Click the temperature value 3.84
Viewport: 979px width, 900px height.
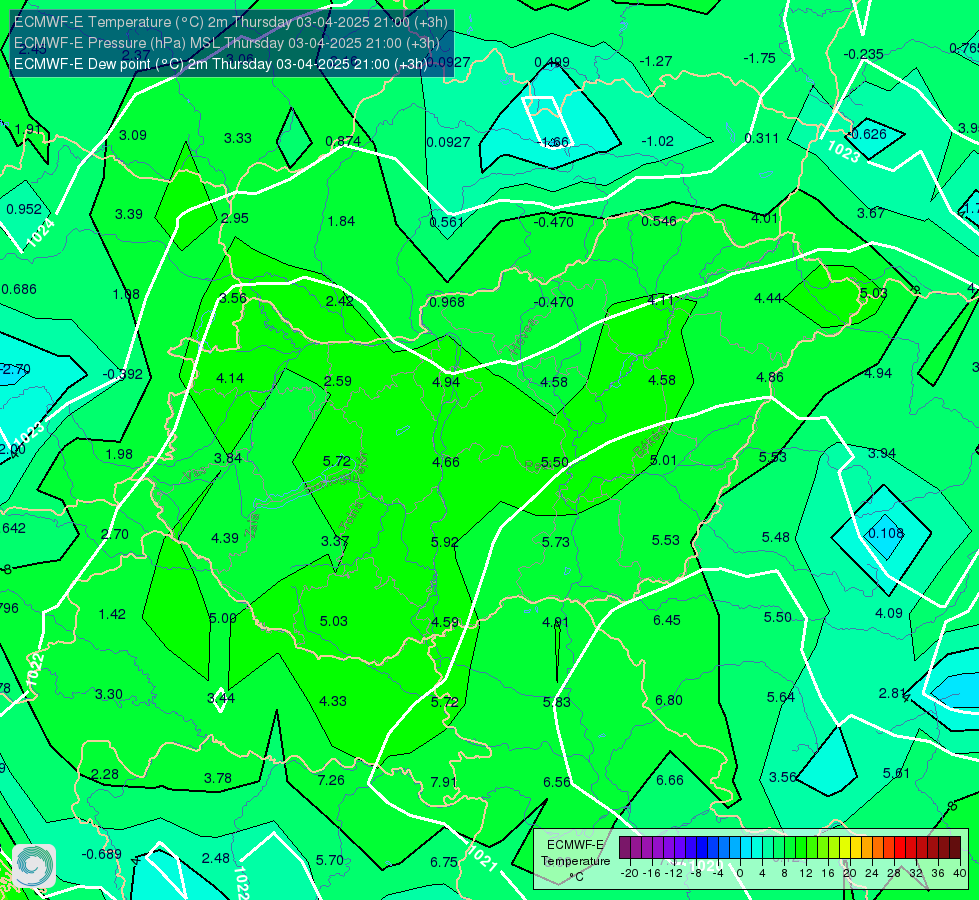[228, 458]
